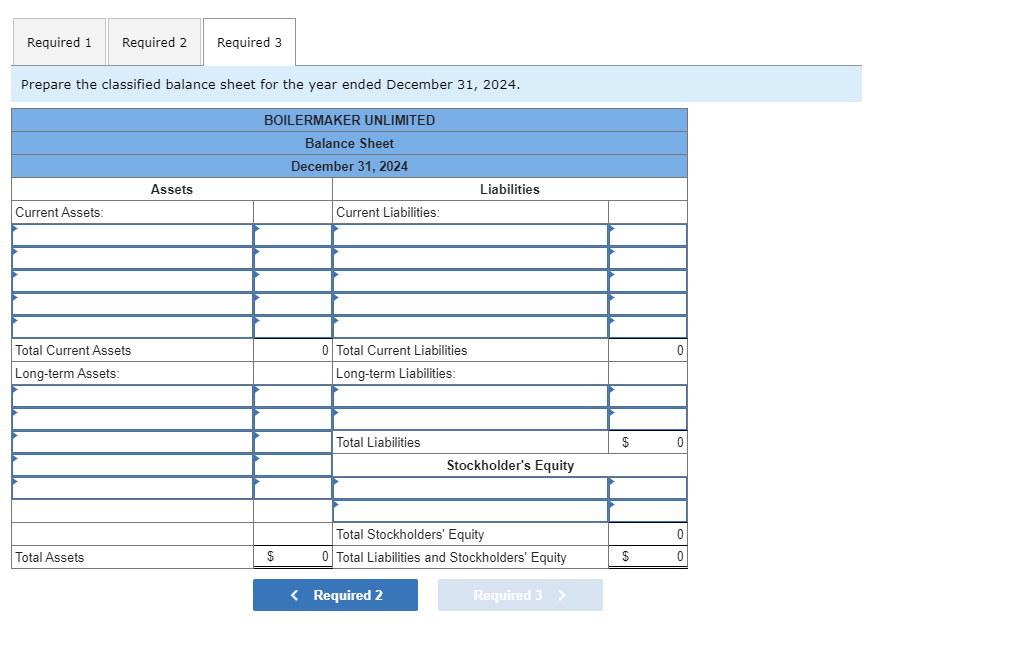Open the second Current Assets account selector
The width and height of the screenshot is (1012, 648).
coord(130,257)
